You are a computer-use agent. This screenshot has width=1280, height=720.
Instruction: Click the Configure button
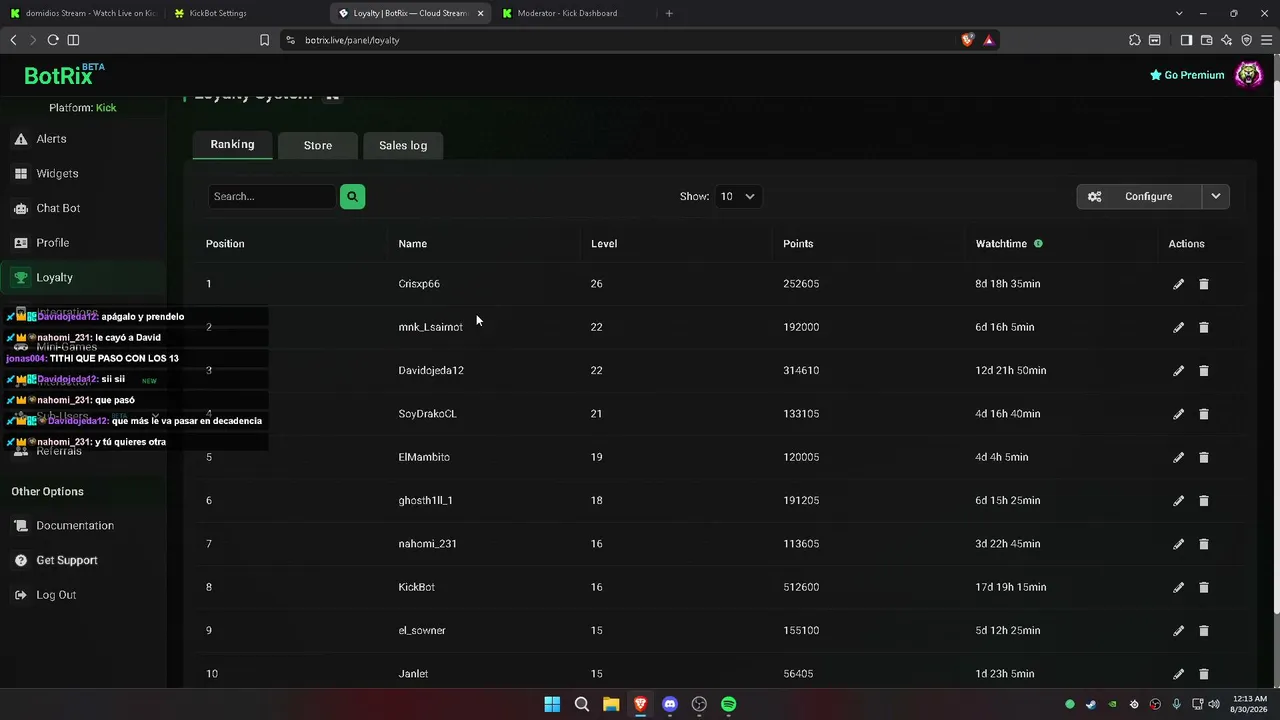coord(1140,196)
